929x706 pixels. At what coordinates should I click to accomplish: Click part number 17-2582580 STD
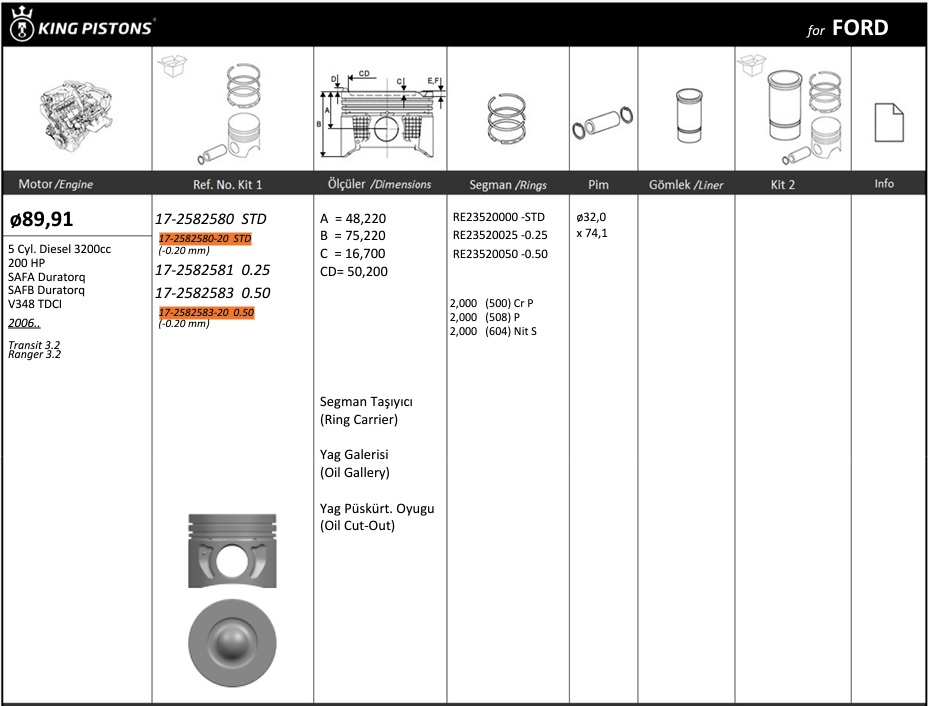[210, 219]
